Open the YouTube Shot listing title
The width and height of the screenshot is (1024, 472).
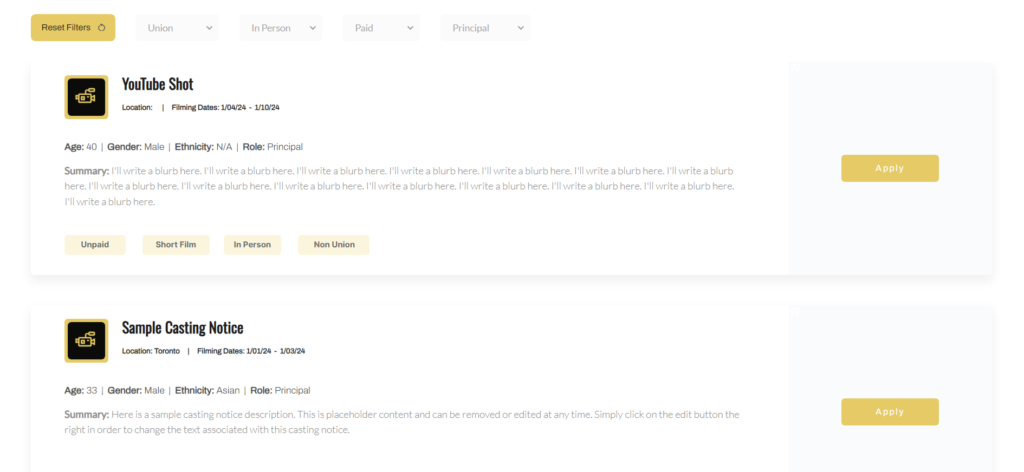pyautogui.click(x=158, y=84)
